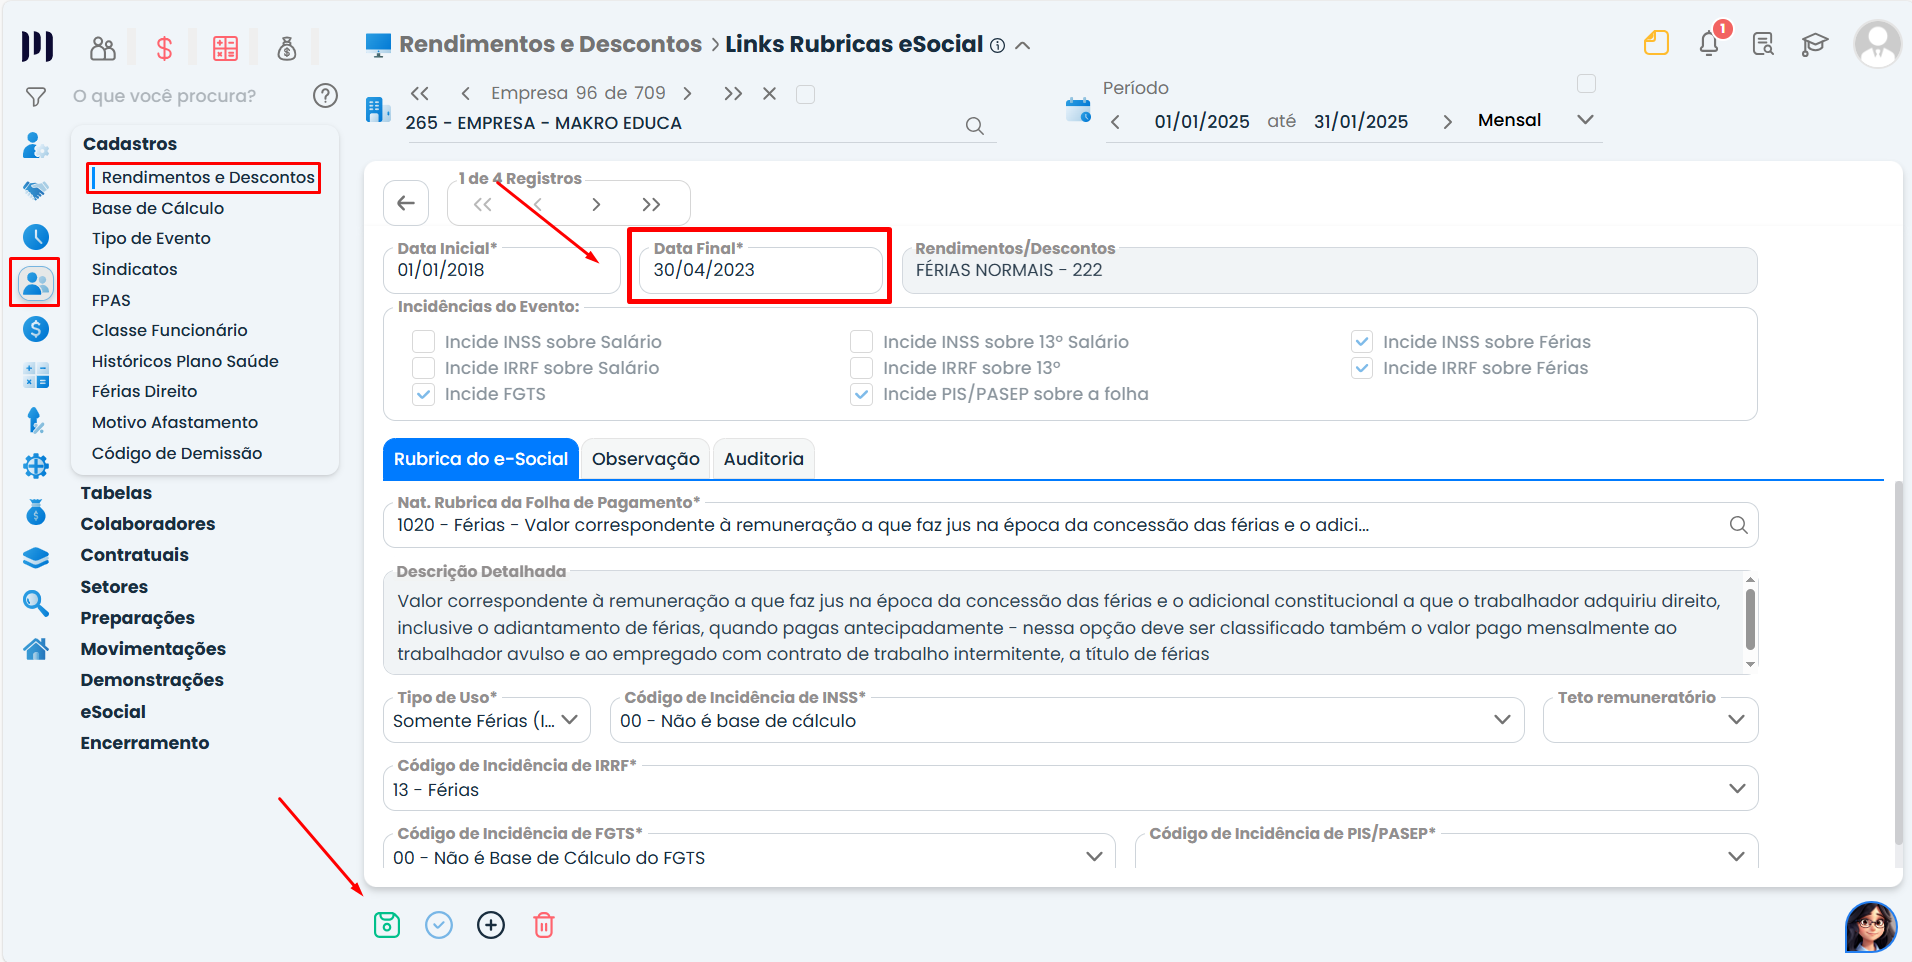This screenshot has height=962, width=1912.
Task: Open the magnifier search sidebar module
Action: (x=36, y=602)
